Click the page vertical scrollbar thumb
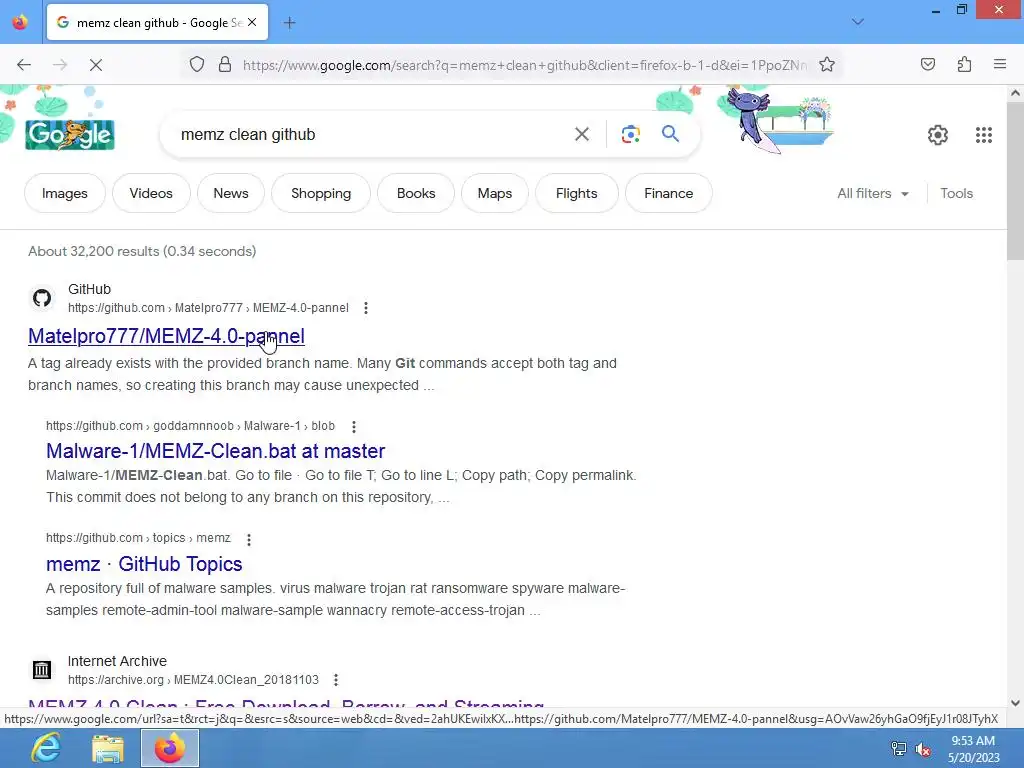 click(x=1015, y=181)
